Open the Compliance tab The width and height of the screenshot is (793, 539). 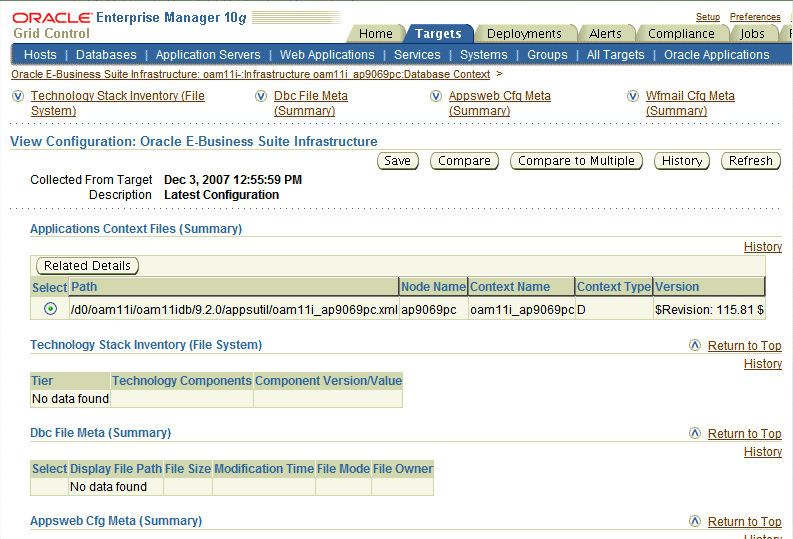[681, 34]
